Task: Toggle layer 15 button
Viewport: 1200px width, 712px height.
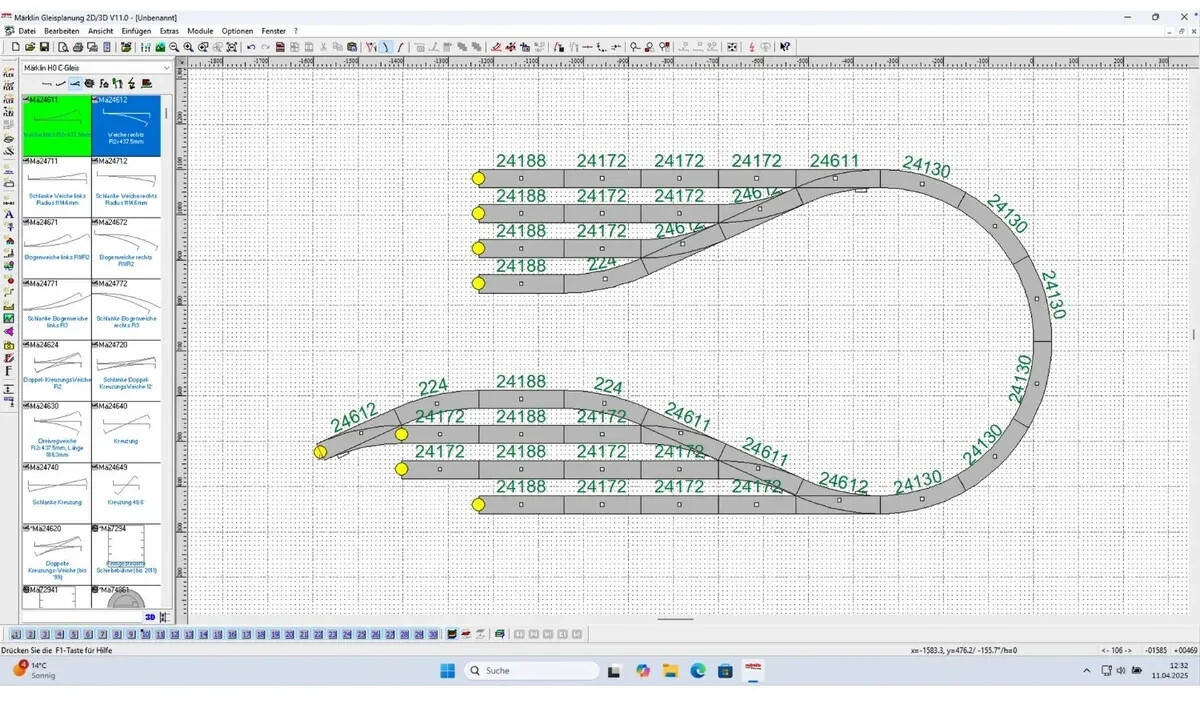Action: (x=217, y=634)
